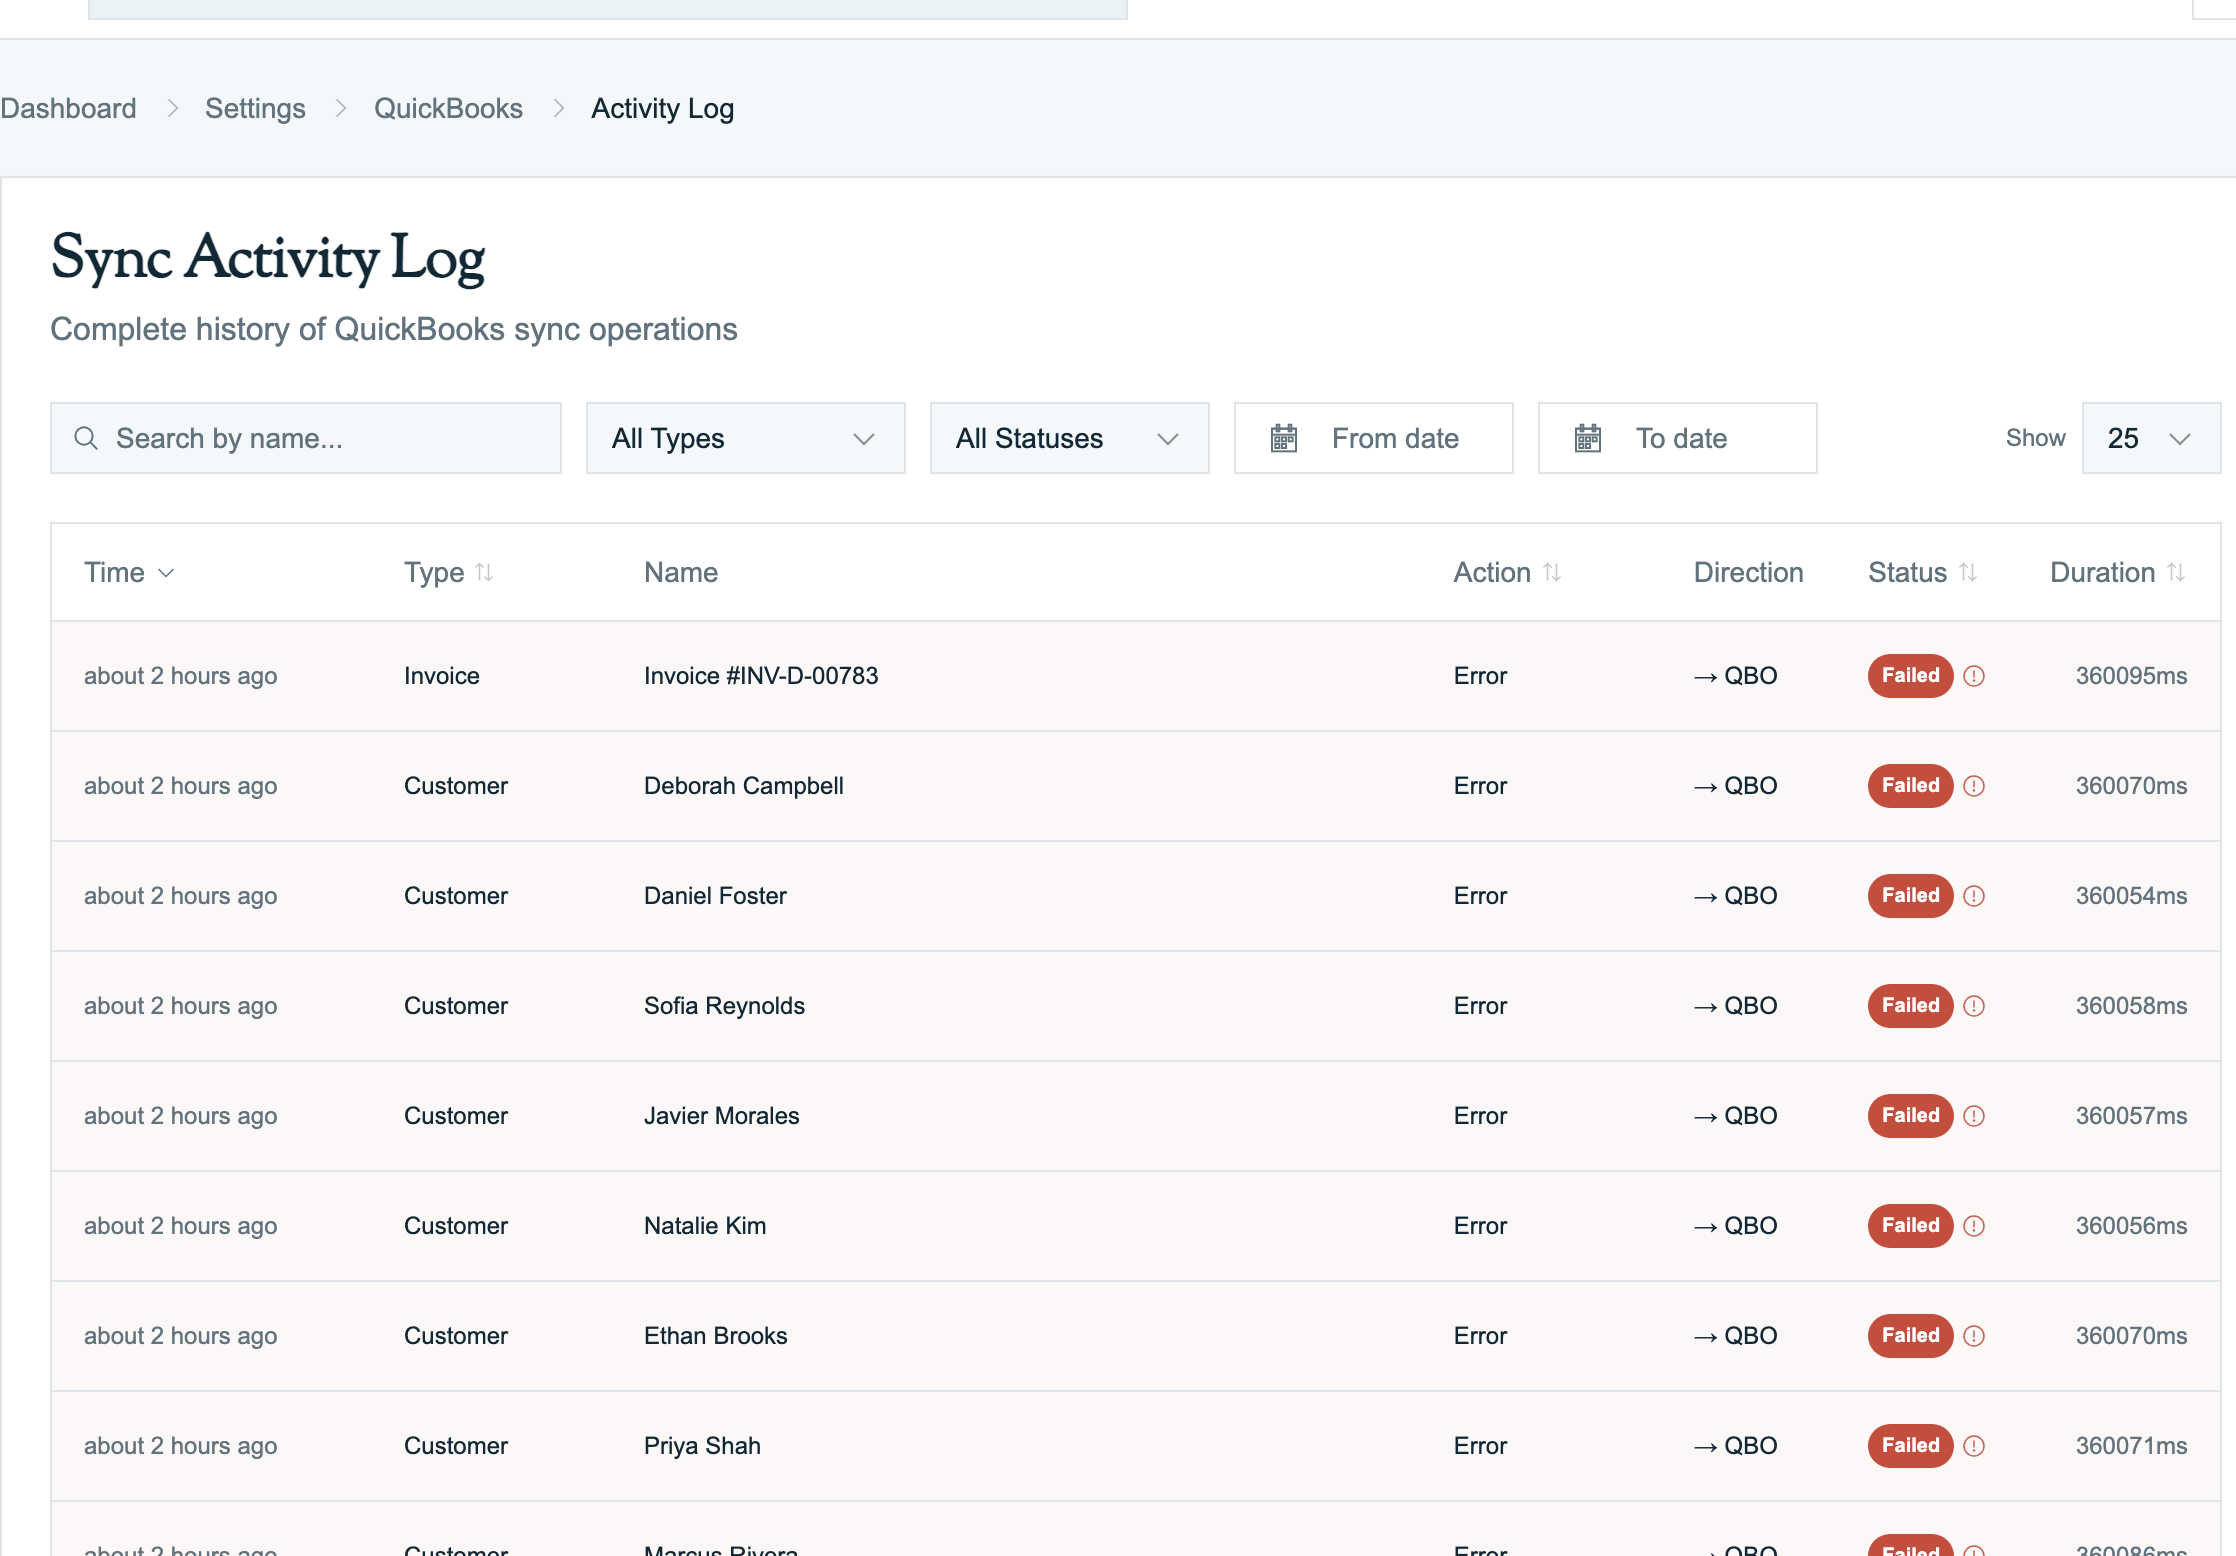
Task: Click the Name column header
Action: [x=681, y=572]
